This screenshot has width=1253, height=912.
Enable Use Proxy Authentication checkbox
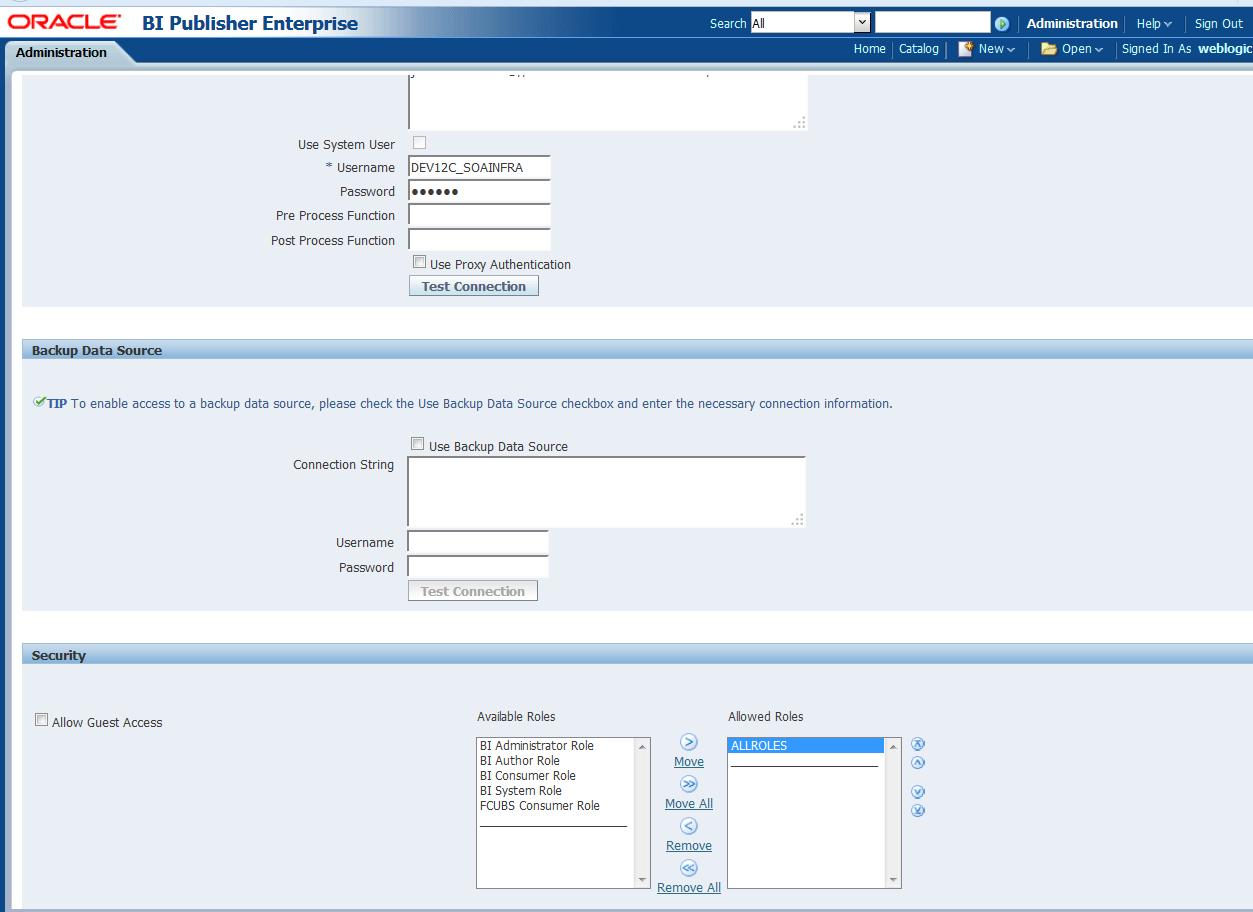[x=420, y=262]
